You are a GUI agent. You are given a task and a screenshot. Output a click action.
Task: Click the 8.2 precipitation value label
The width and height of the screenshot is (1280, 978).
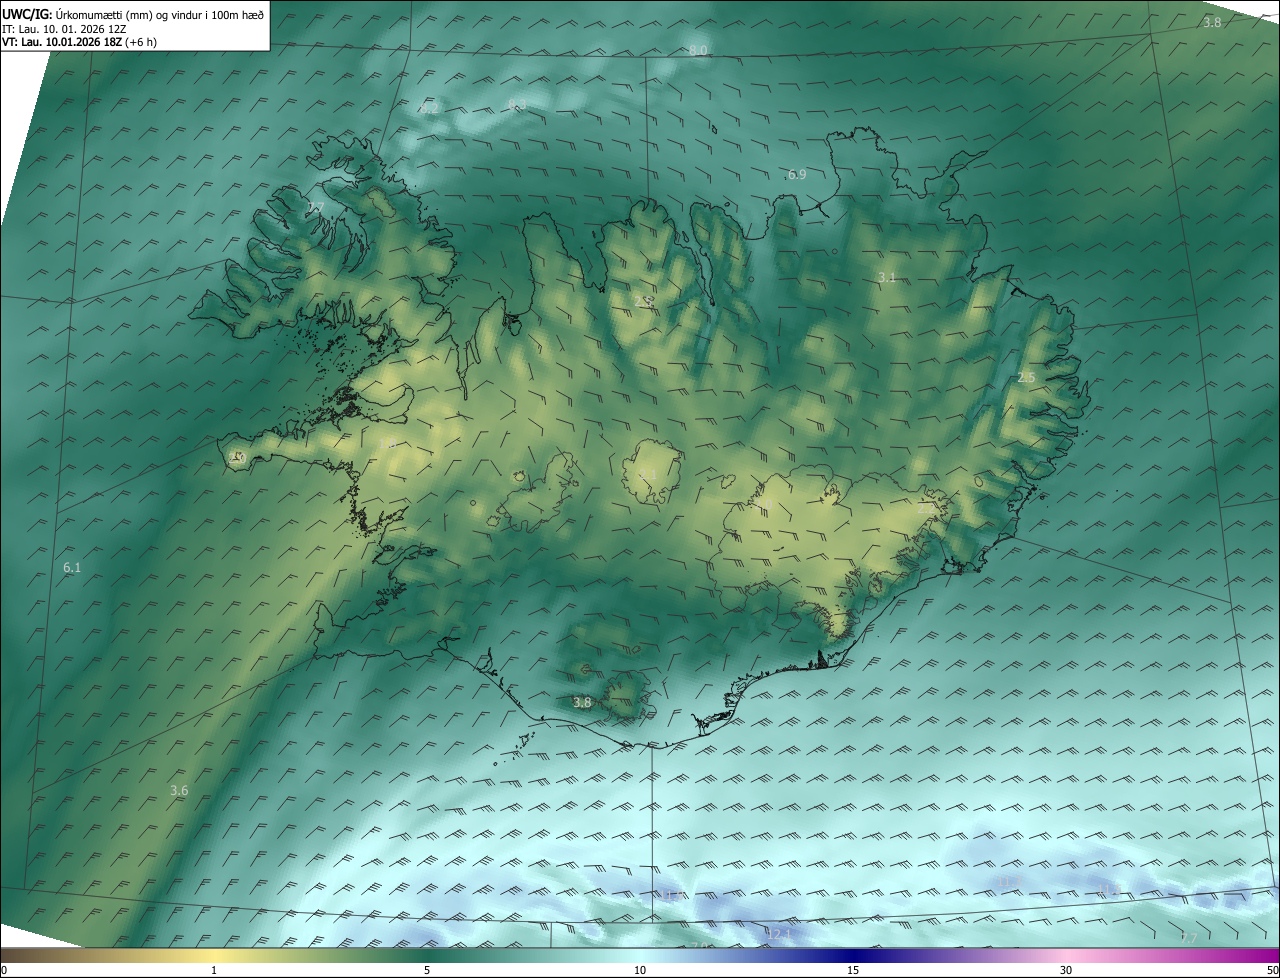tap(429, 108)
